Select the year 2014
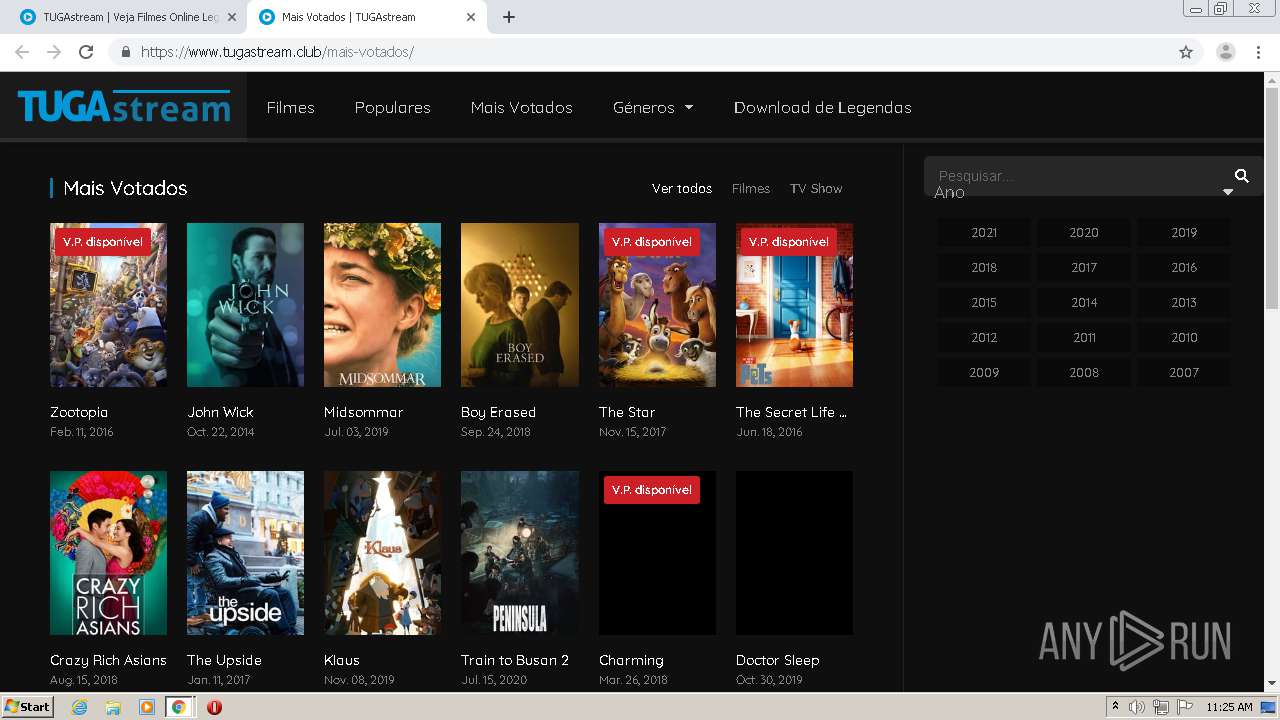The width and height of the screenshot is (1280, 720). [x=1084, y=302]
